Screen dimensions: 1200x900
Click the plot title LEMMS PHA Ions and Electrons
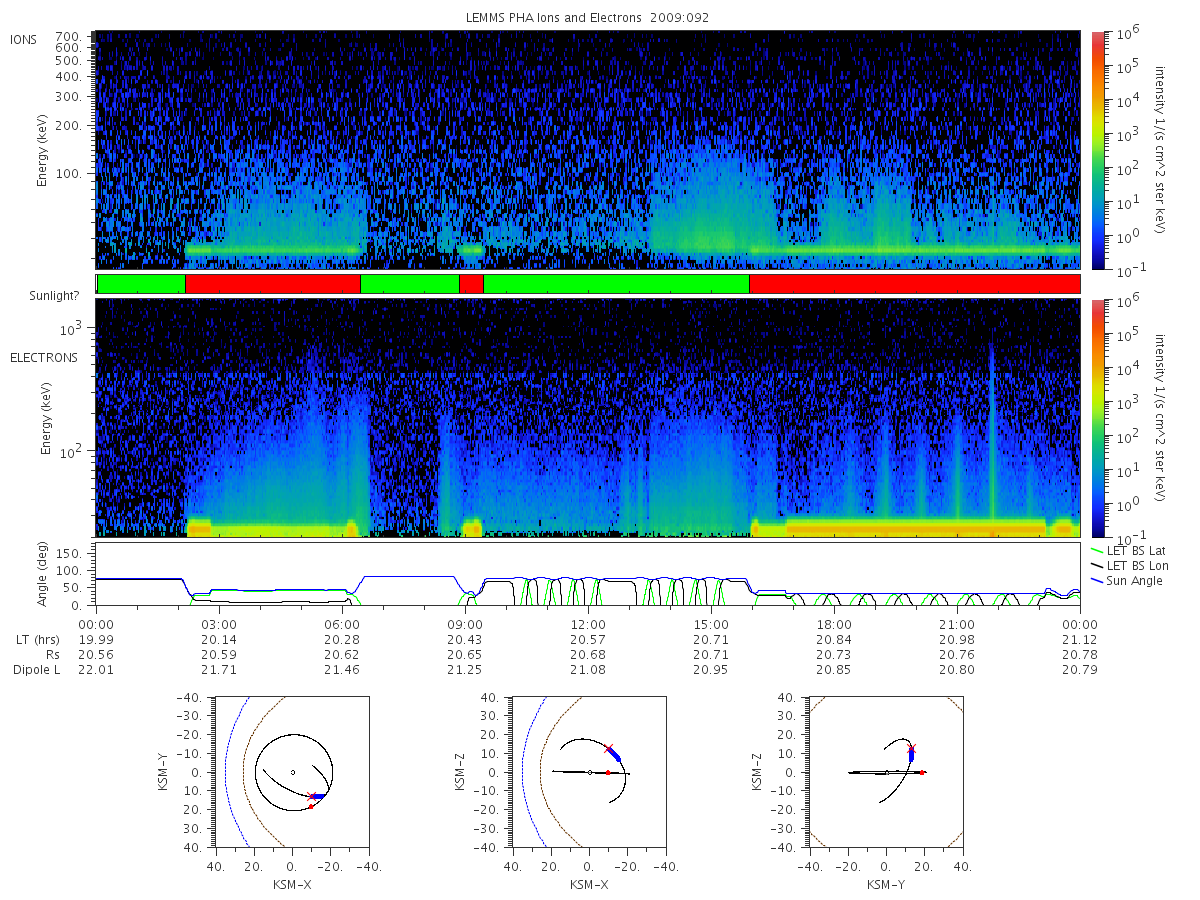click(588, 18)
